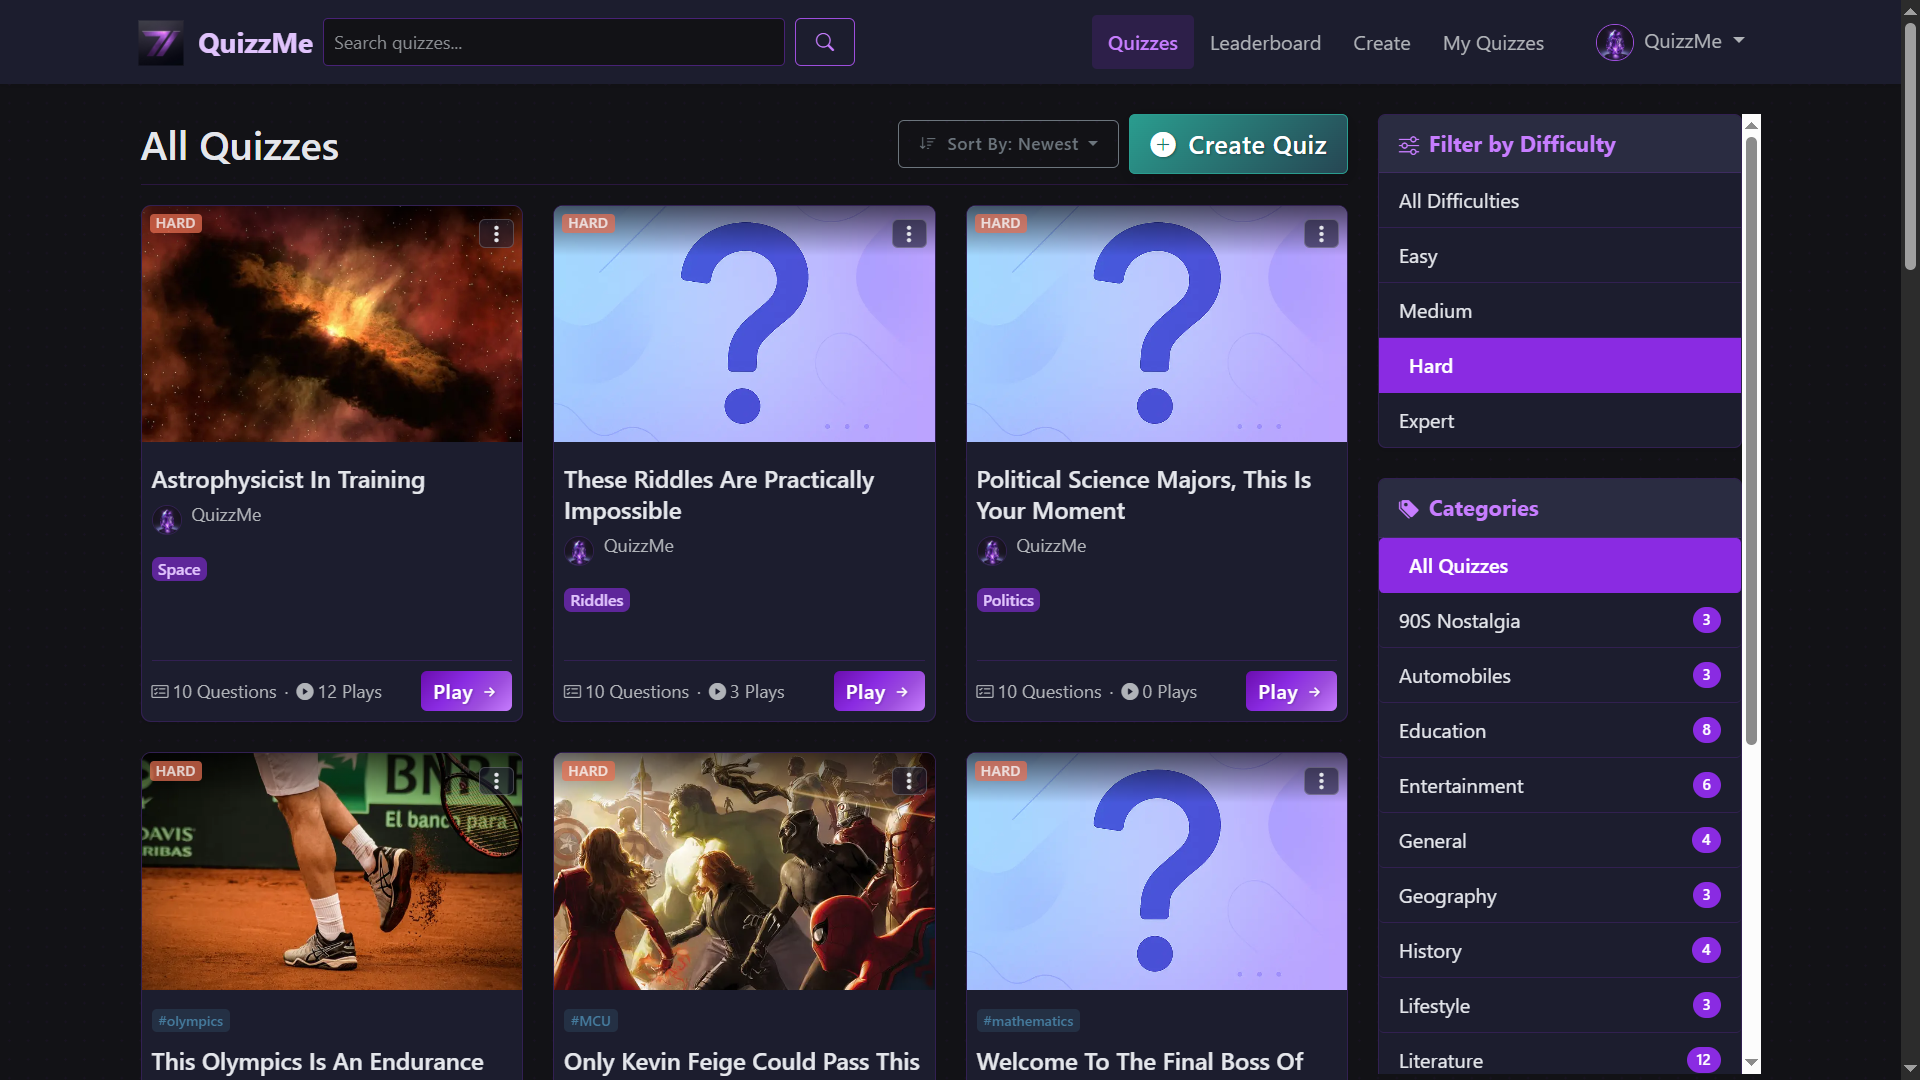The height and width of the screenshot is (1080, 1920).
Task: Click the QuizzMe logo icon
Action: pyautogui.click(x=161, y=42)
